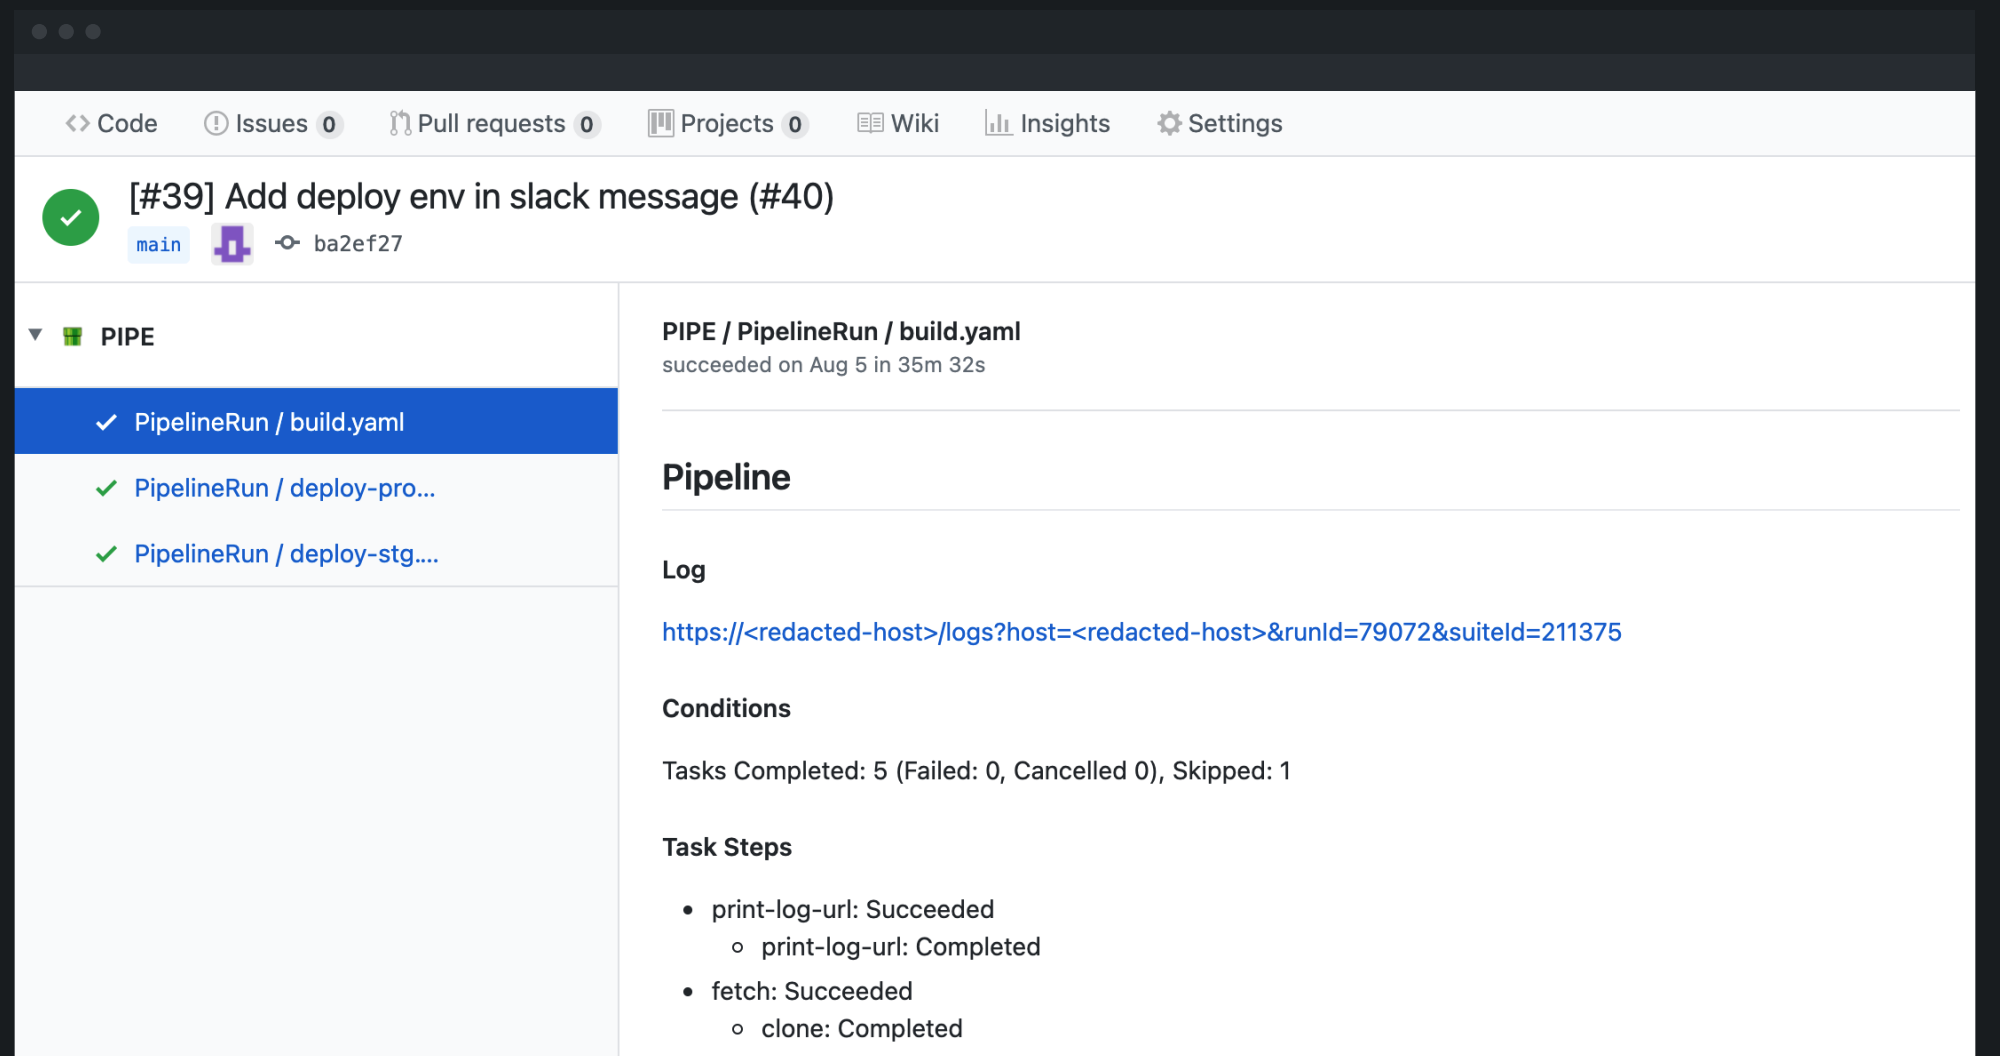Open the Issues tab

(x=273, y=123)
